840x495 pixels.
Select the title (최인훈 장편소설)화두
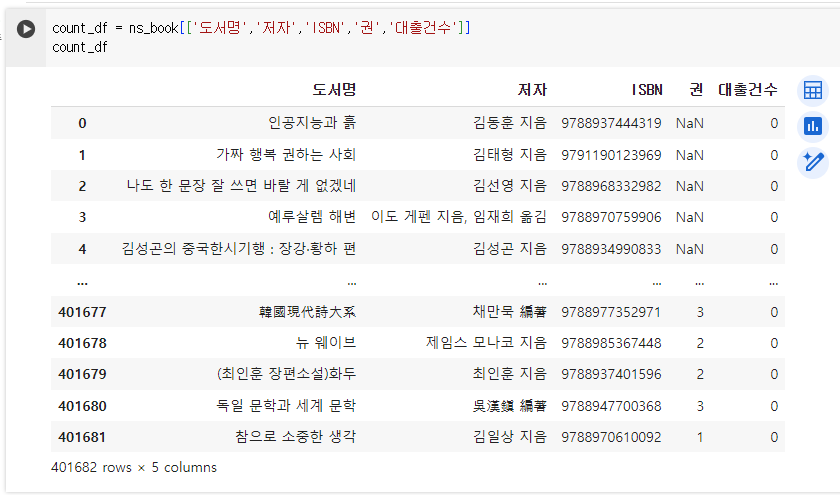(x=287, y=374)
